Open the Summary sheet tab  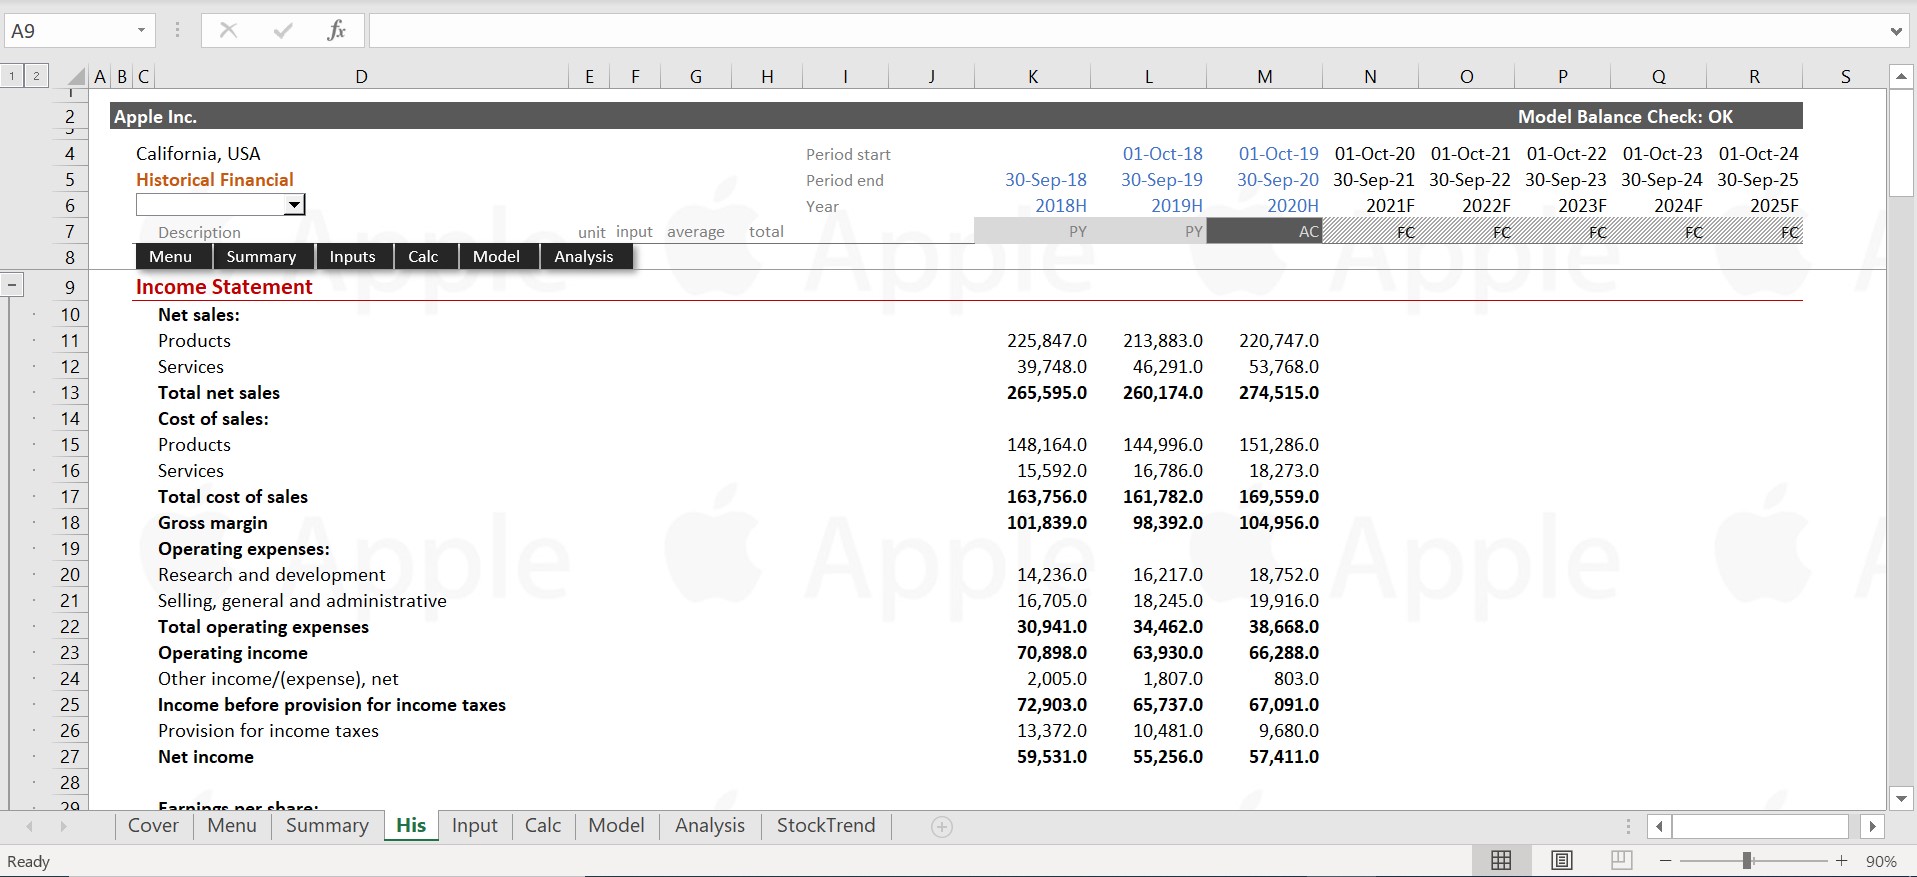point(327,826)
